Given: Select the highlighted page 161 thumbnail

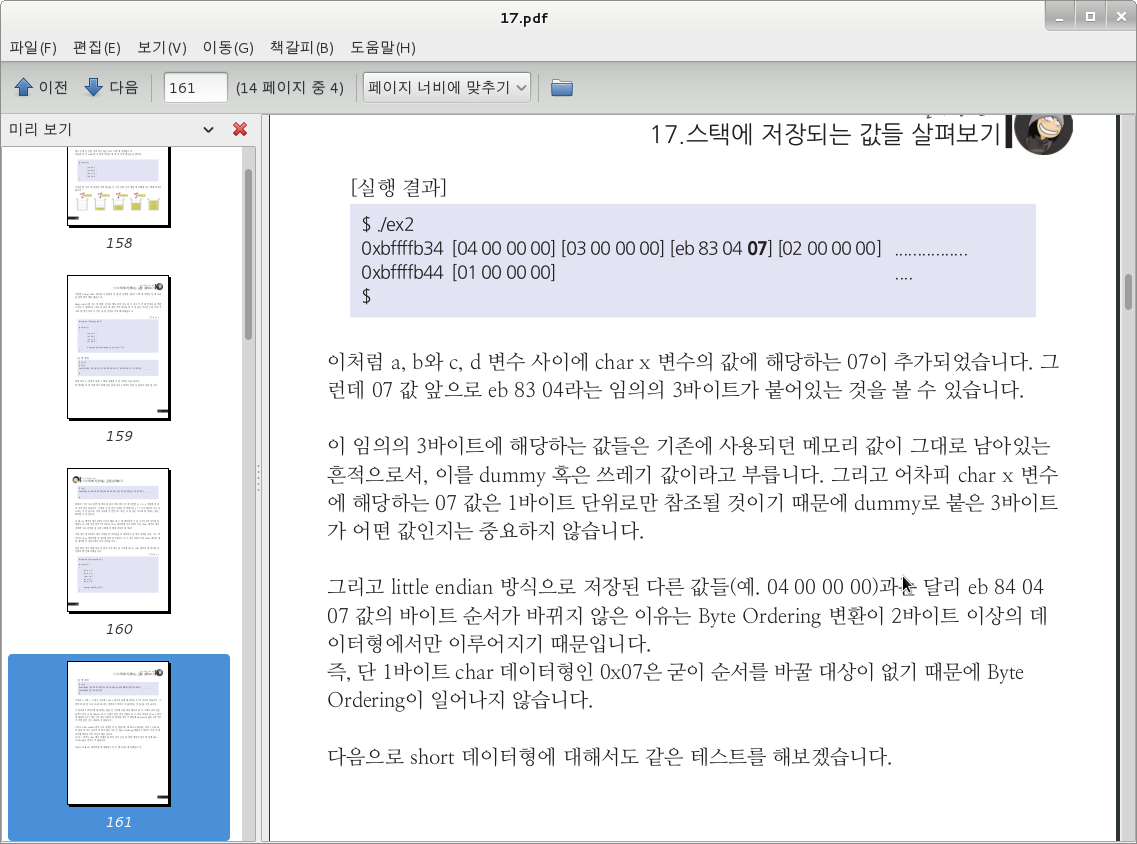Looking at the screenshot, I should pyautogui.click(x=118, y=733).
